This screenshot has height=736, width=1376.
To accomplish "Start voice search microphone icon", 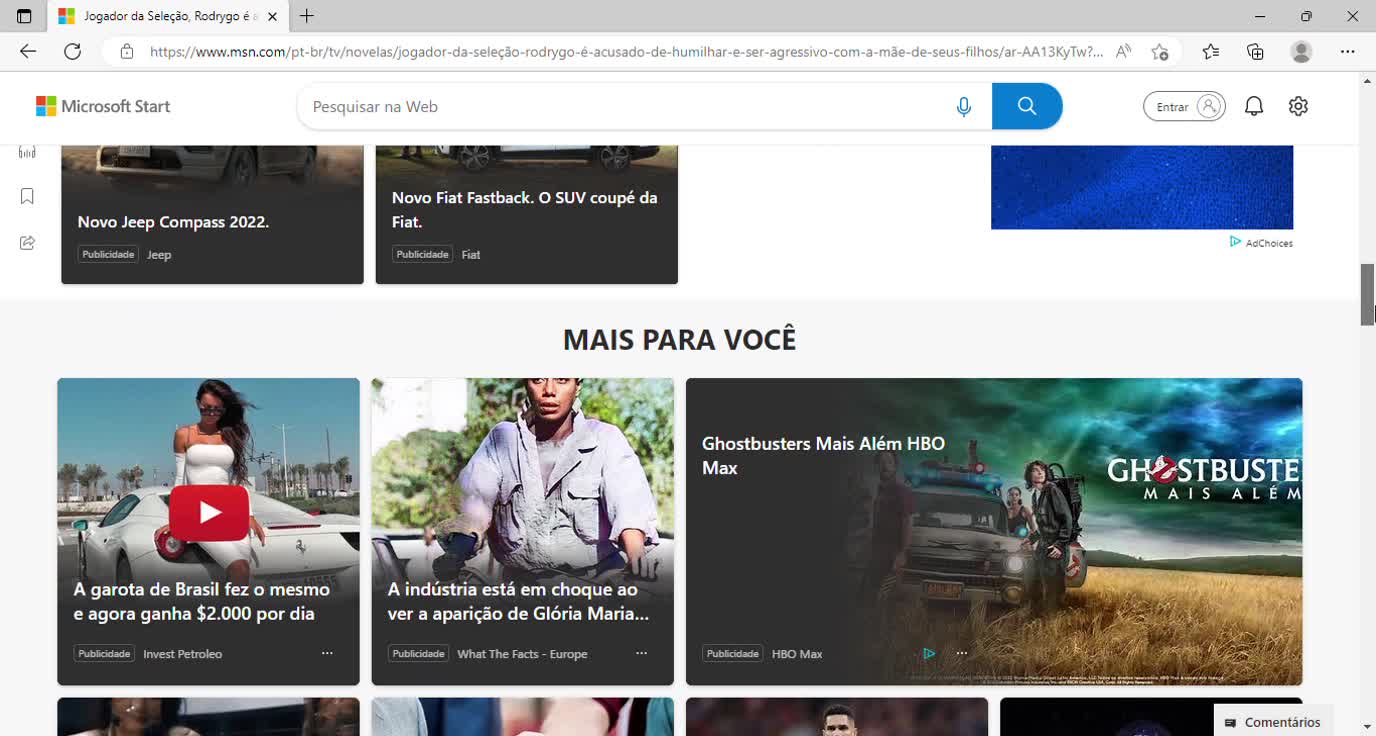I will [964, 106].
